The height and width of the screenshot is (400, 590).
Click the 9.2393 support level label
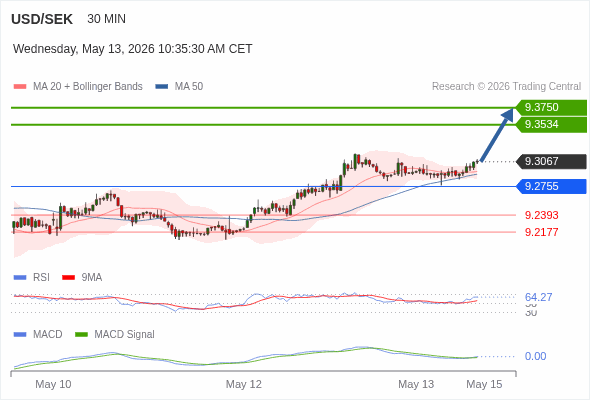tap(541, 215)
